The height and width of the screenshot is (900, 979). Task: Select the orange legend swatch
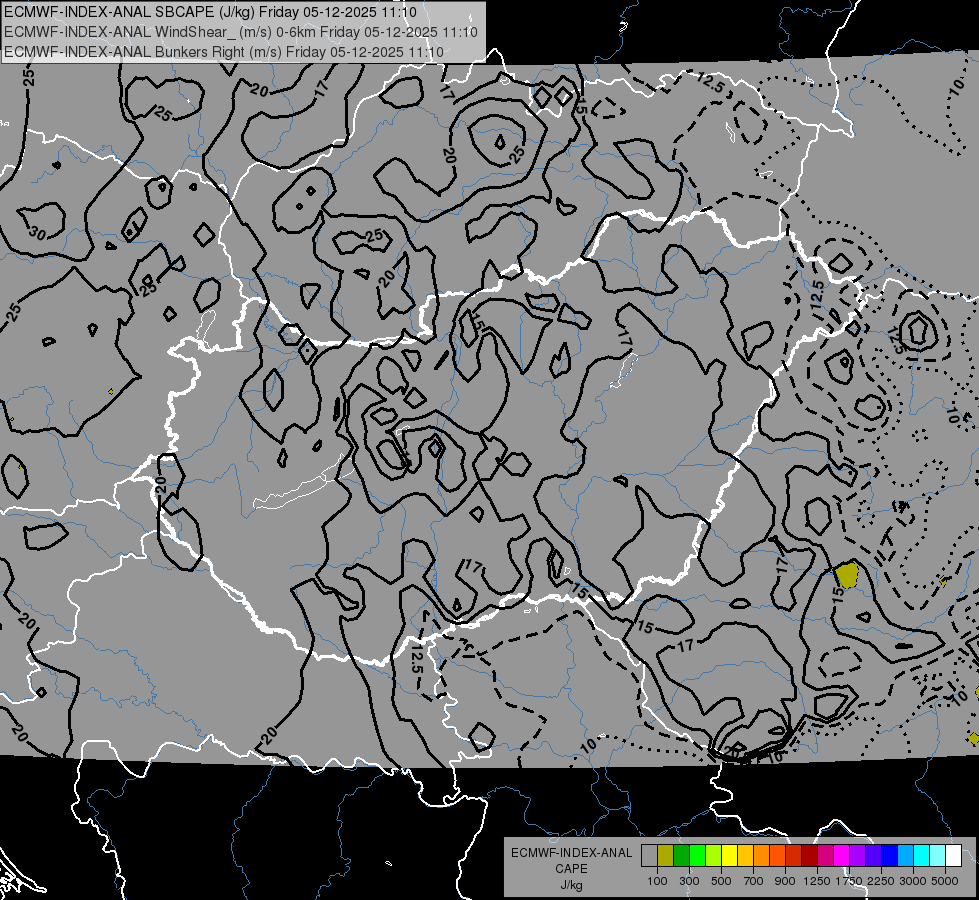(x=762, y=856)
